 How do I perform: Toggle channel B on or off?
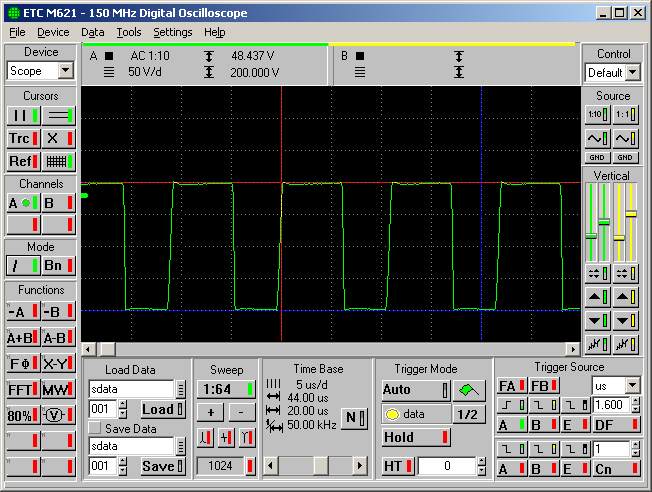[58, 203]
